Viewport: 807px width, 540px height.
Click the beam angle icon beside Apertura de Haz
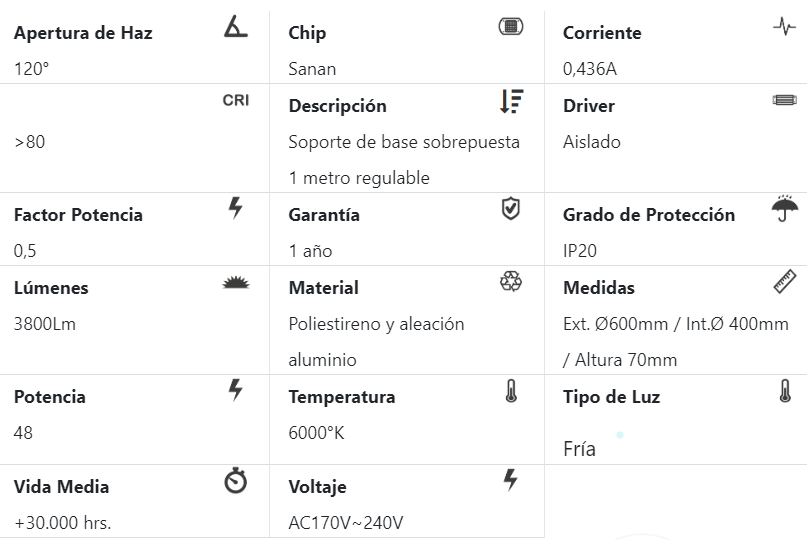236,27
